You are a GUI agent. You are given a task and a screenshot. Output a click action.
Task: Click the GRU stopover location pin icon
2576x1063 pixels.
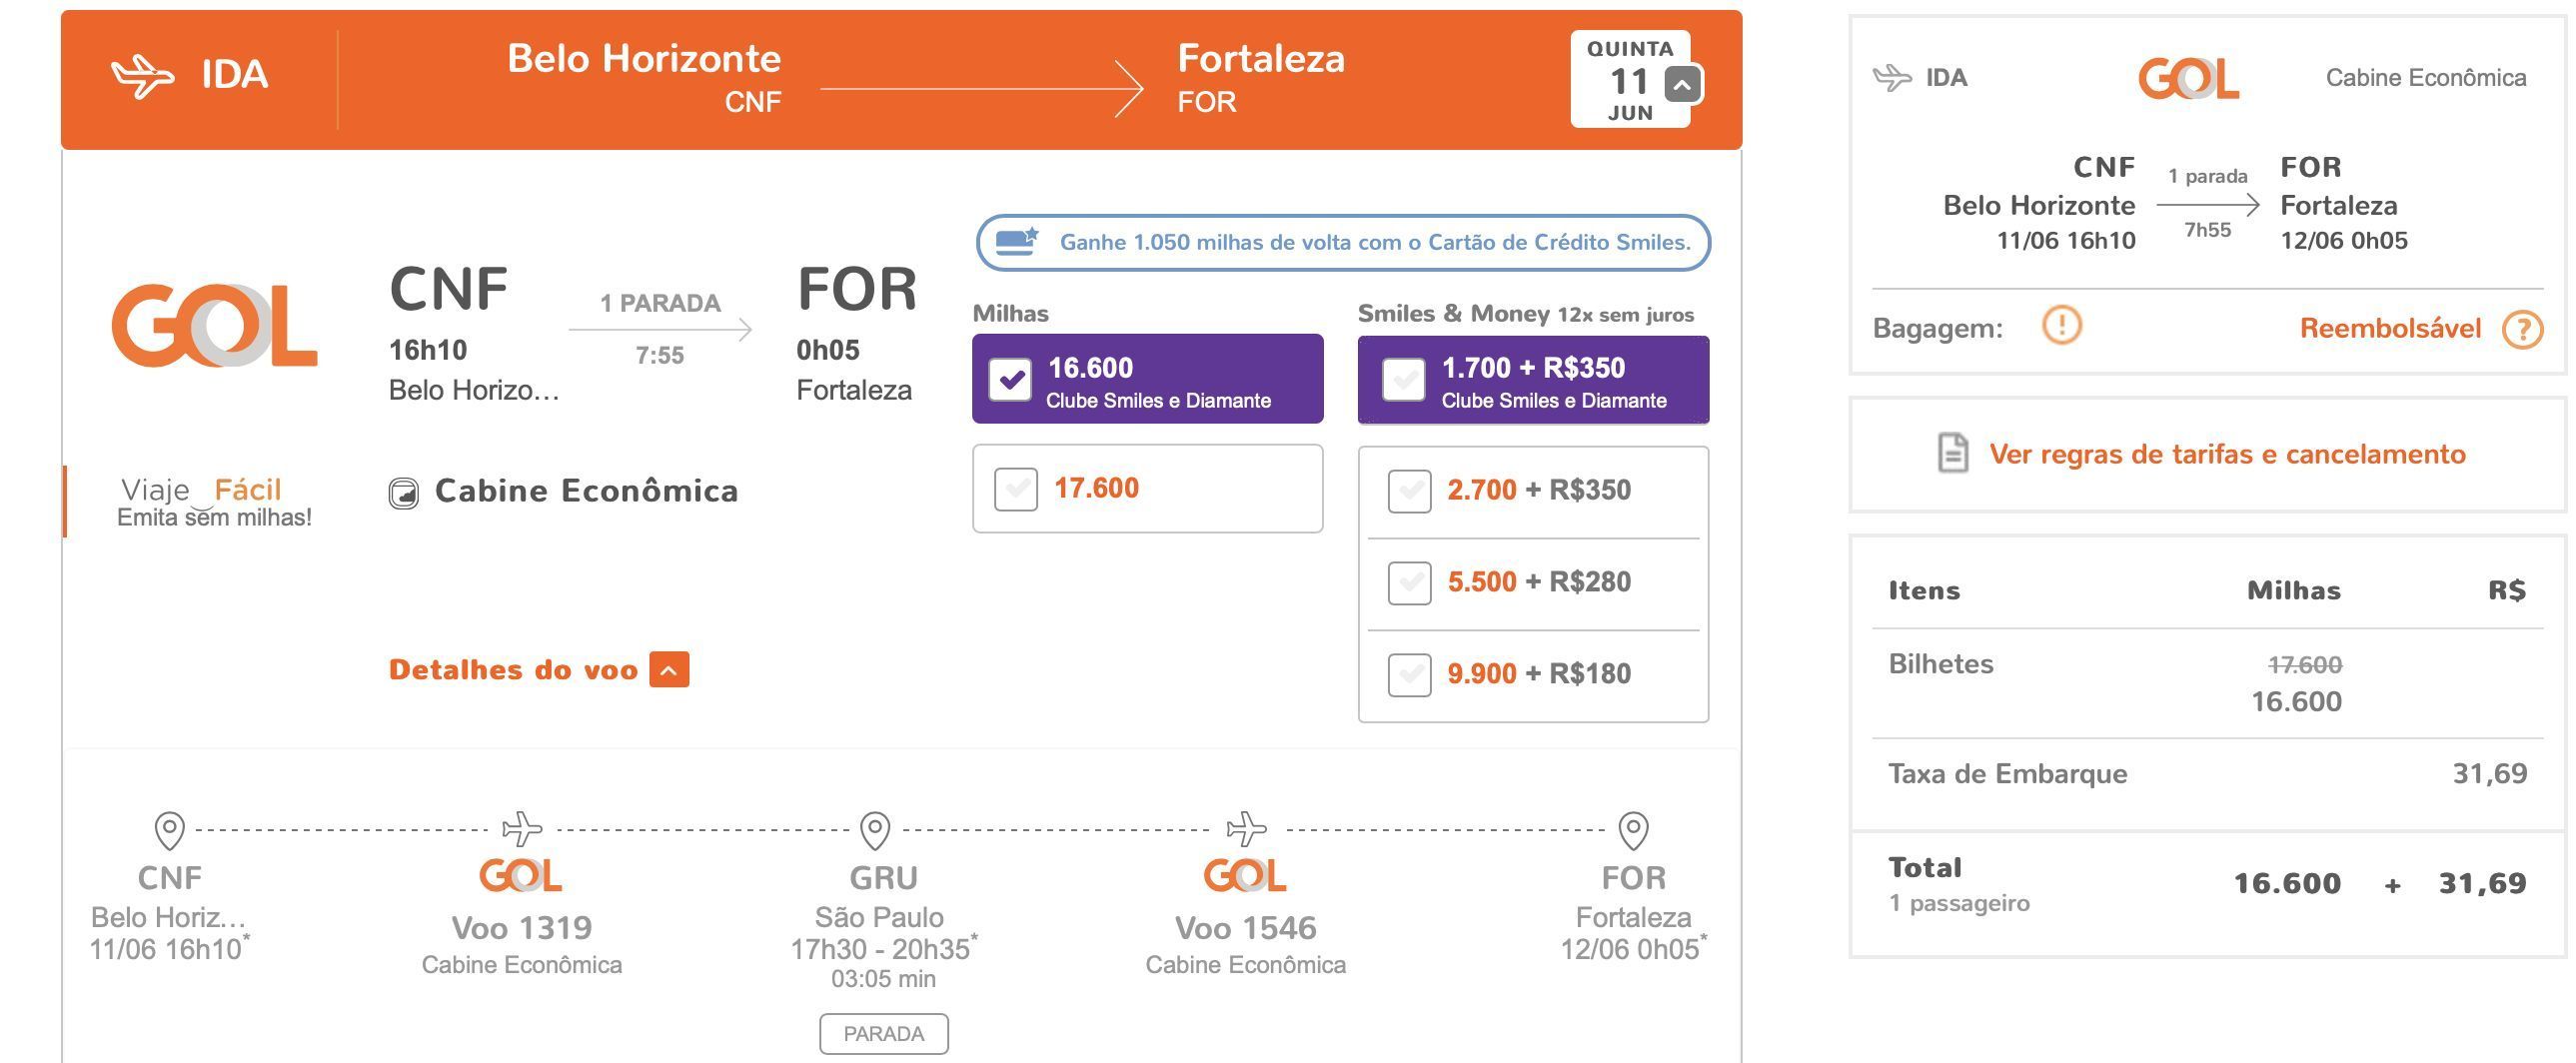[x=875, y=829]
